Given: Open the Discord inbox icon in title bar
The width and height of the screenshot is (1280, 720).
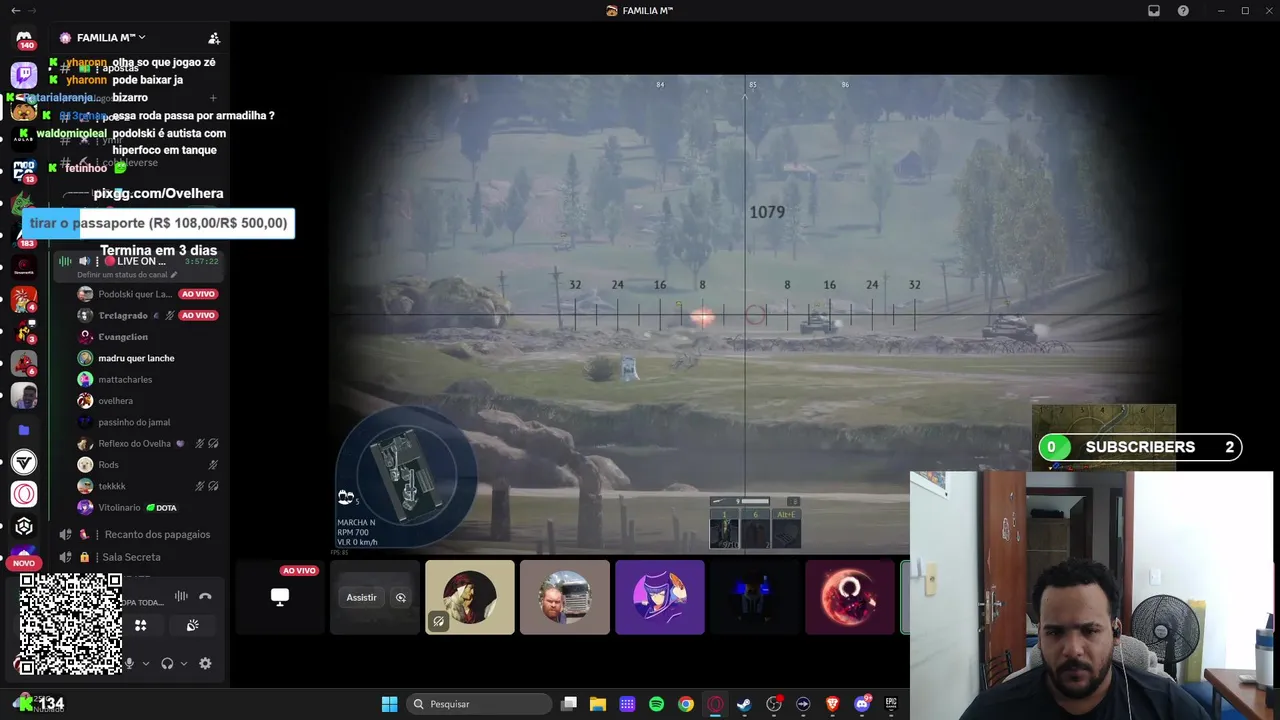Looking at the screenshot, I should click(1154, 10).
